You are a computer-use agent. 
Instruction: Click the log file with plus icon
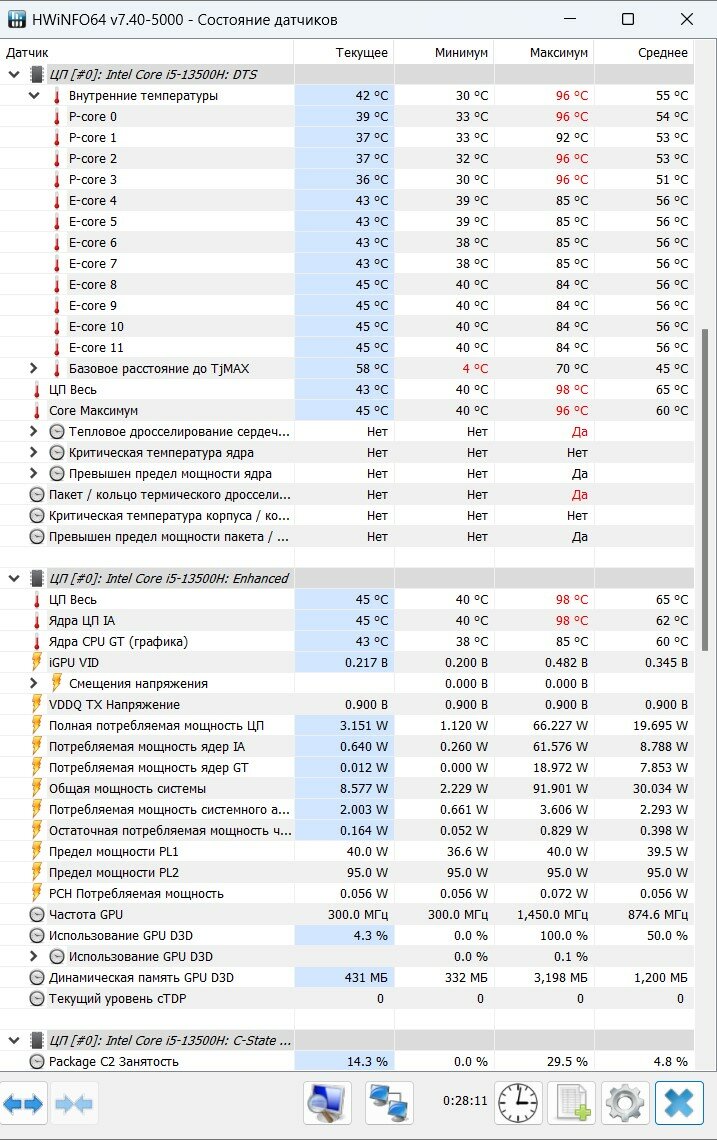pos(572,1103)
